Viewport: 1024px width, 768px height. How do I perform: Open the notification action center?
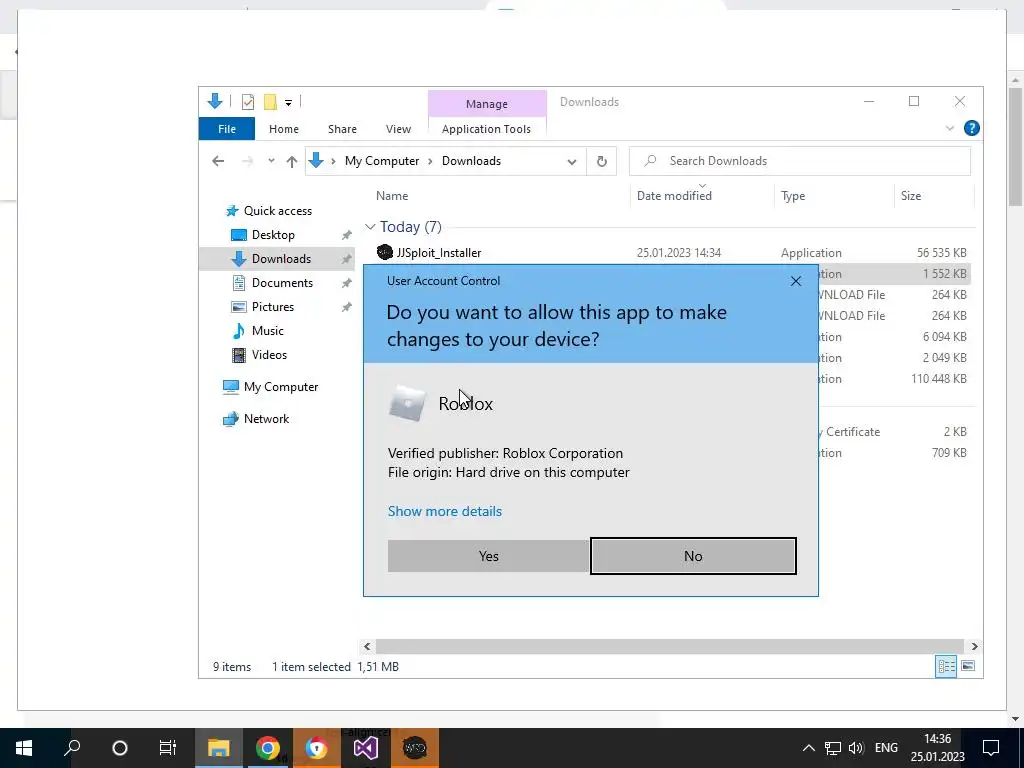point(991,748)
